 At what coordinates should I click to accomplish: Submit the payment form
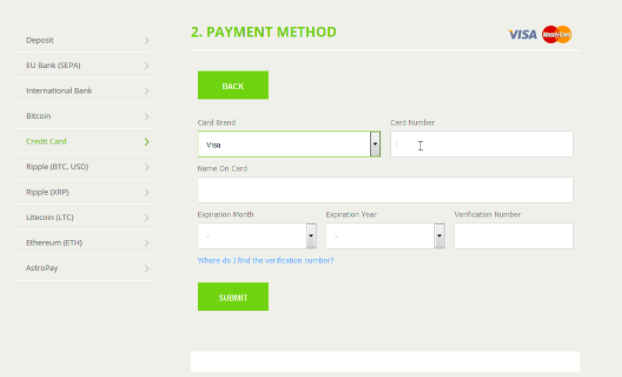coord(233,297)
